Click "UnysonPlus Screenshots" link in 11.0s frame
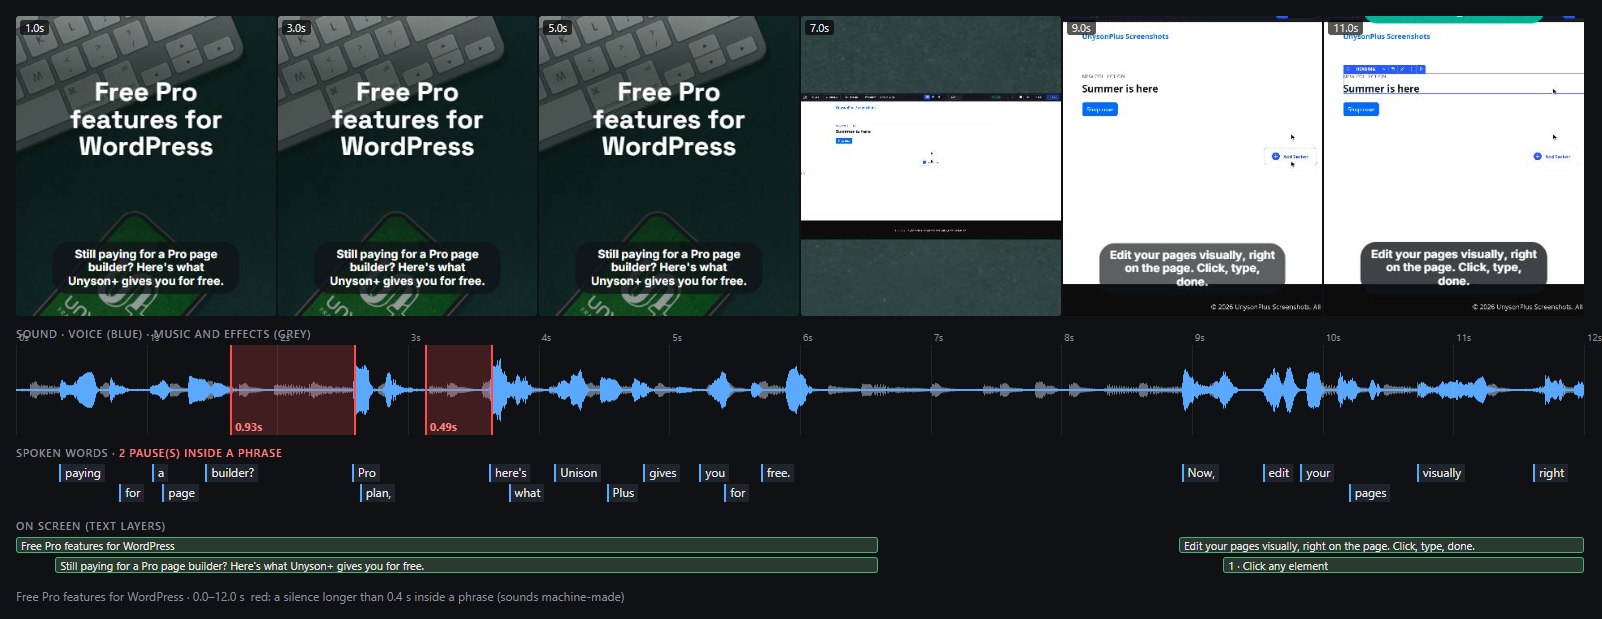The image size is (1602, 619). (1386, 36)
